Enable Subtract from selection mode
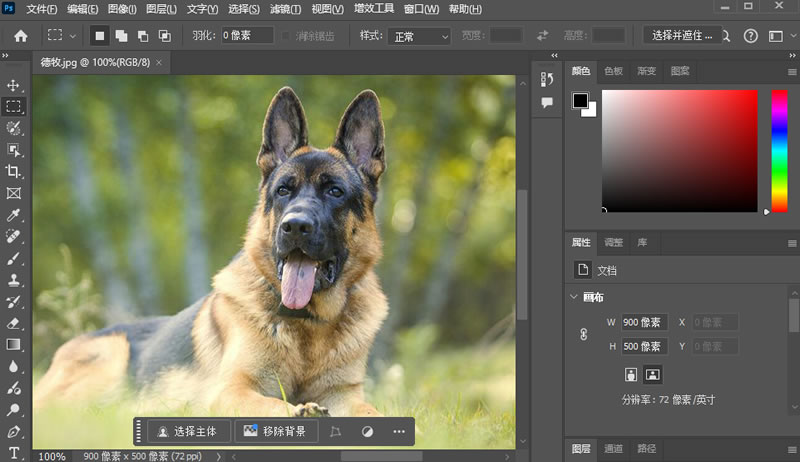This screenshot has width=800, height=462. click(142, 36)
